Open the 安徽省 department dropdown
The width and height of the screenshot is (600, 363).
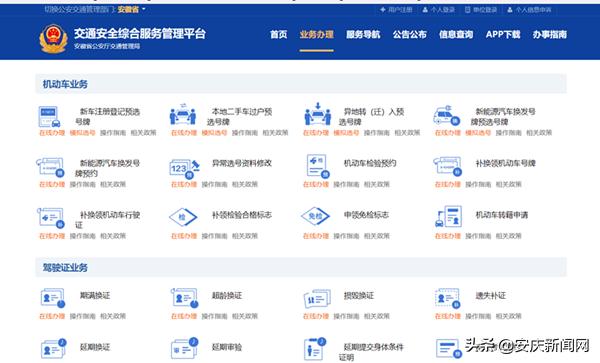point(131,9)
